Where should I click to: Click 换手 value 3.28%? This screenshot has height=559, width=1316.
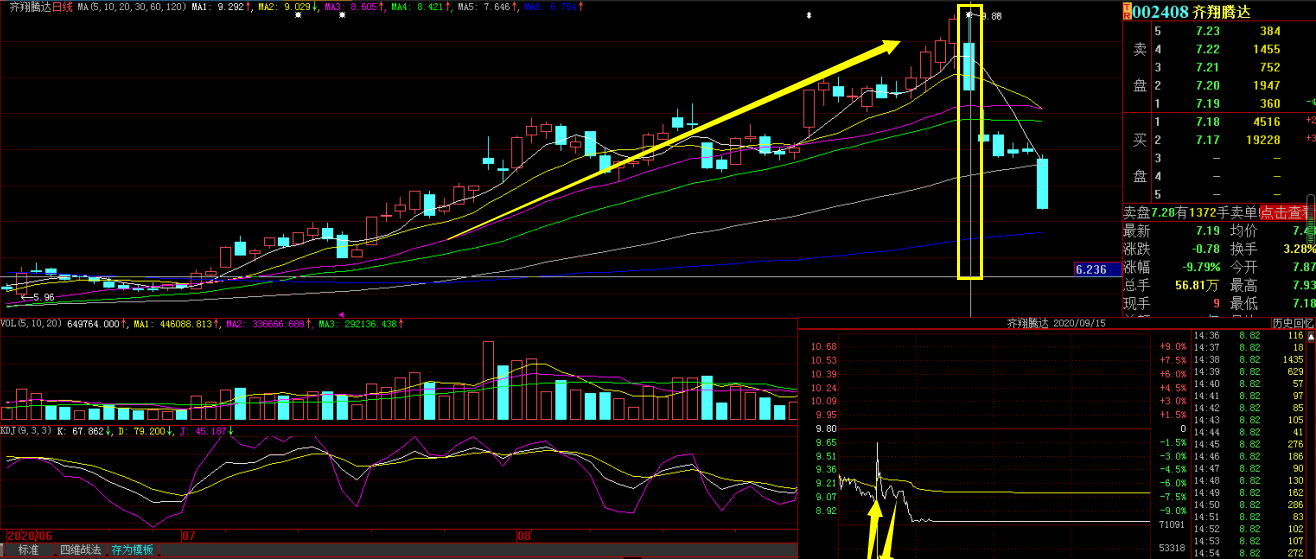point(1297,248)
